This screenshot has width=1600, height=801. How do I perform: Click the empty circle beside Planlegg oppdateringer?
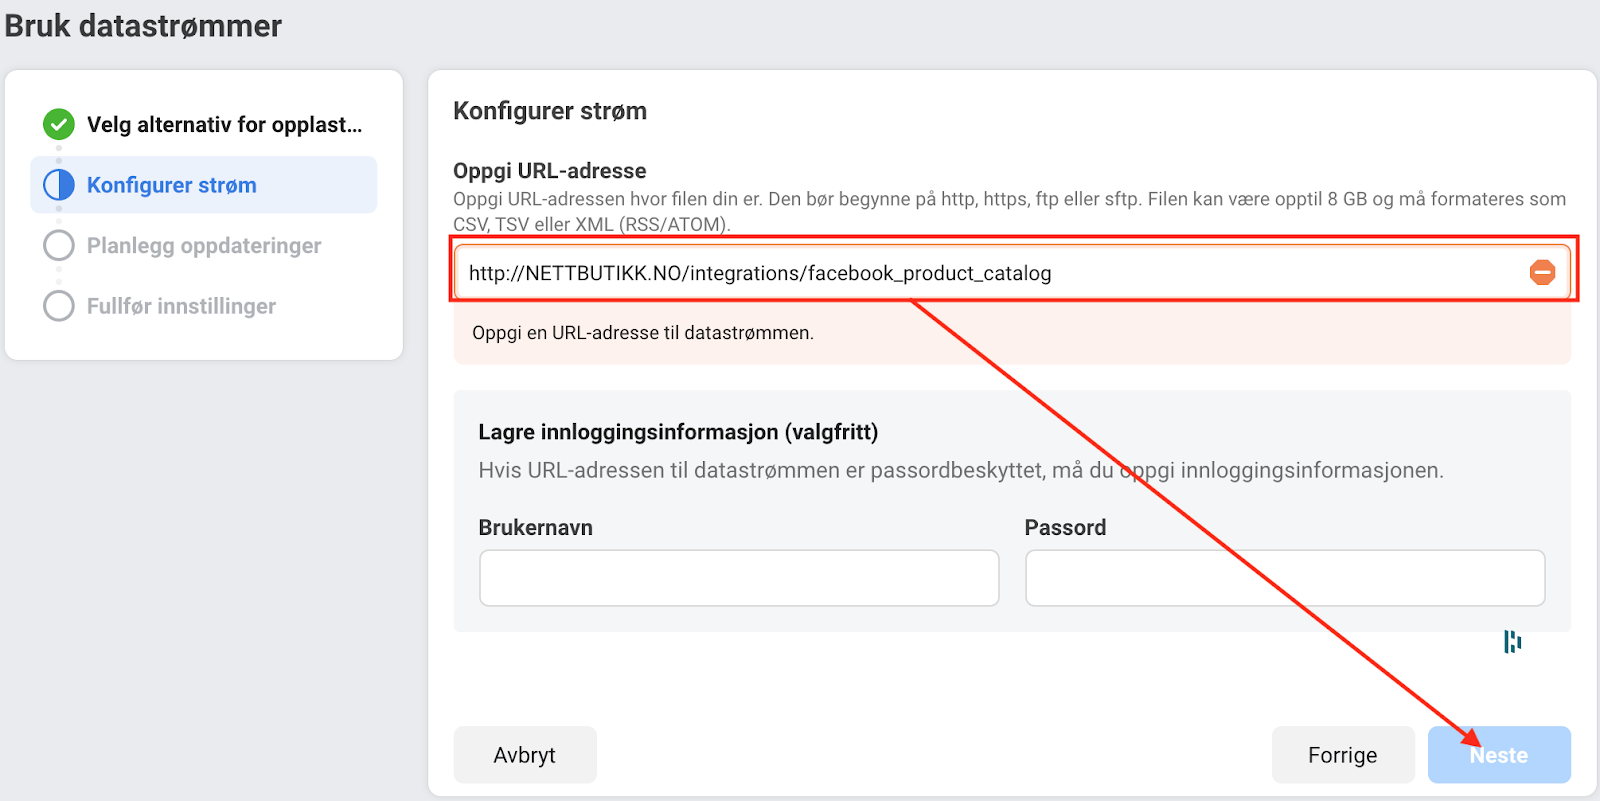59,246
